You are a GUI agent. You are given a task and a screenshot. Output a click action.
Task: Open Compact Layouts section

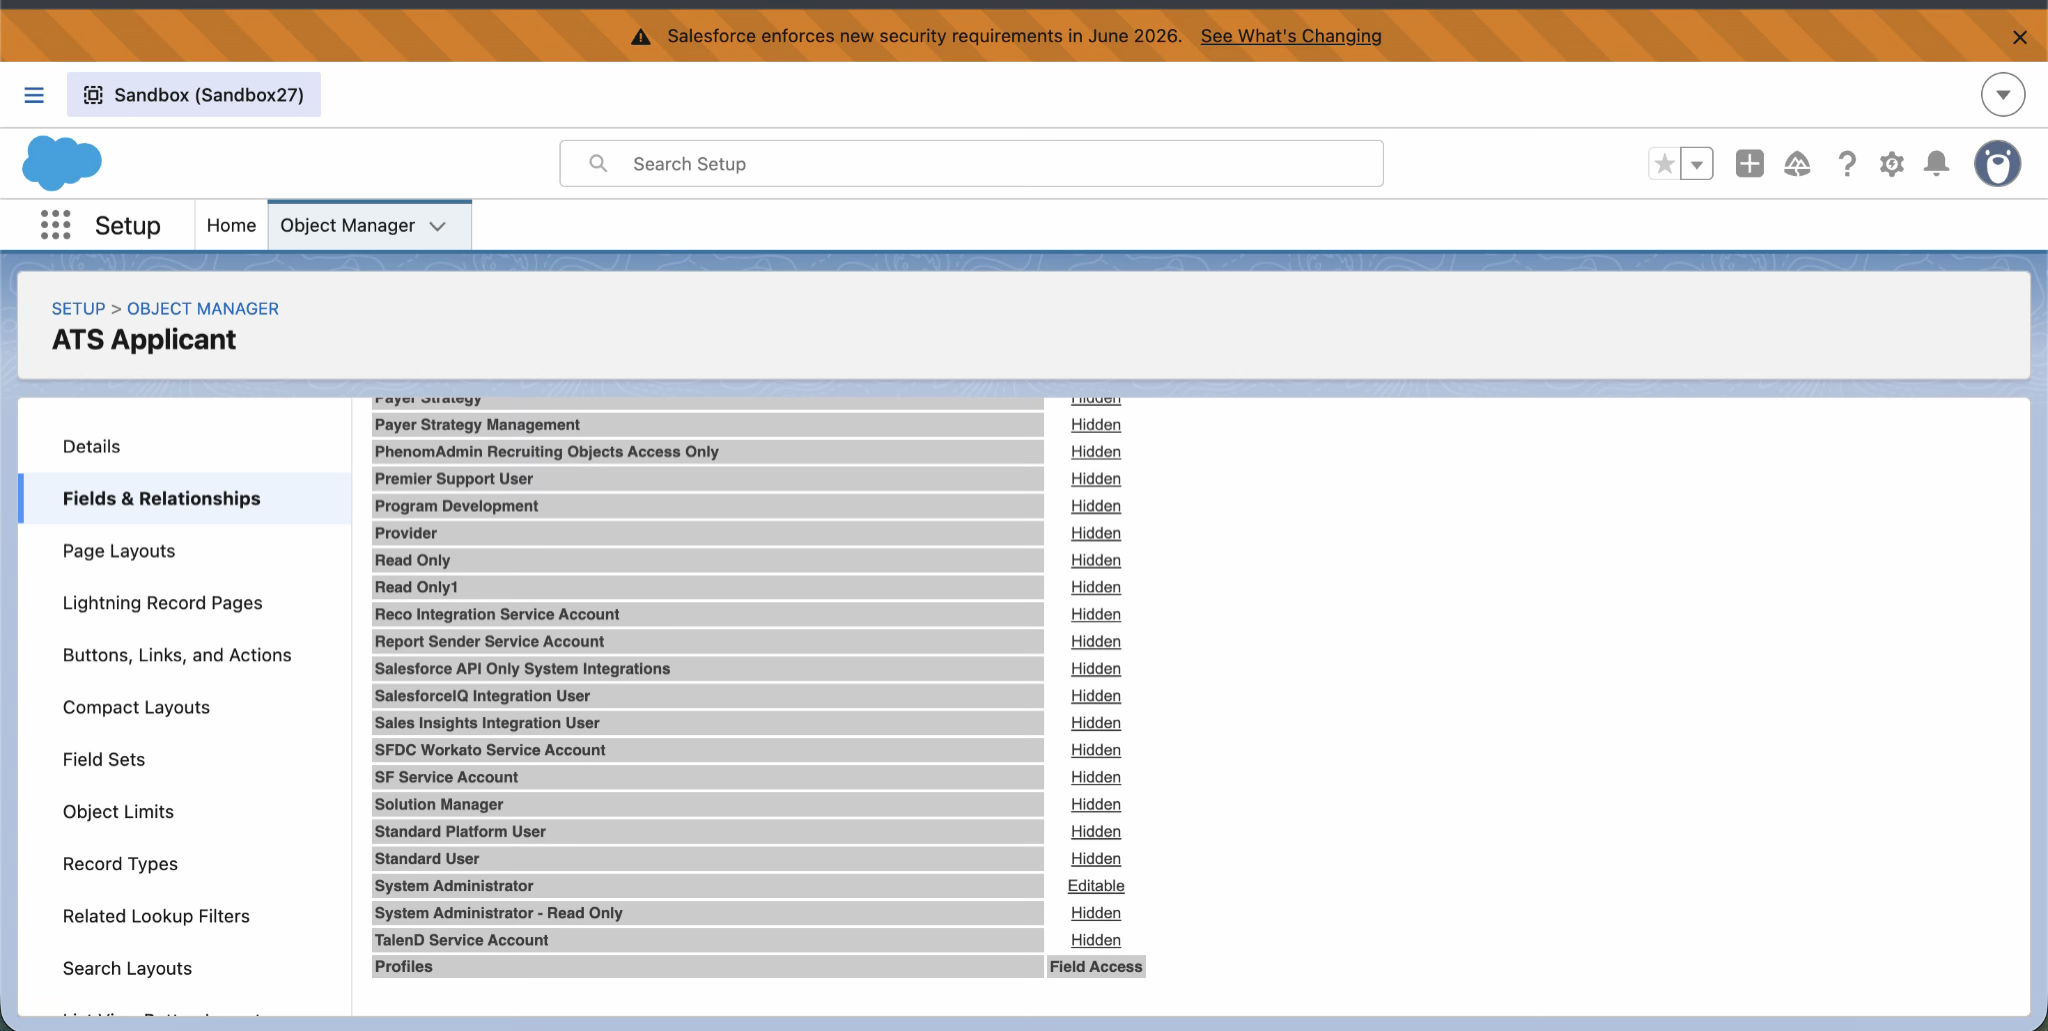136,707
